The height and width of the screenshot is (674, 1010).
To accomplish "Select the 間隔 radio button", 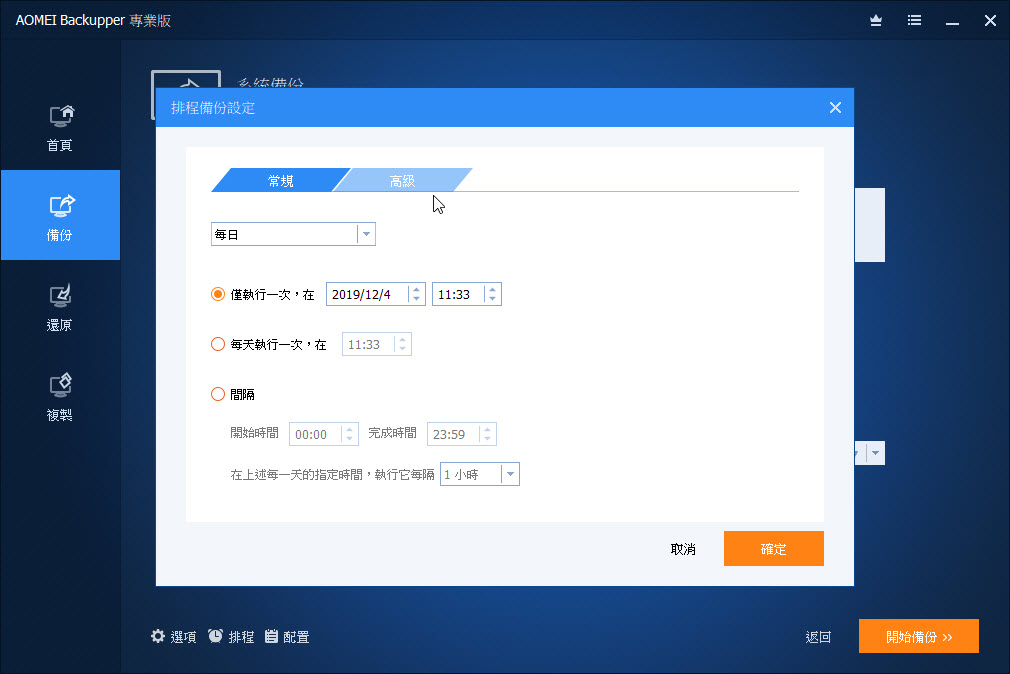I will pos(218,394).
